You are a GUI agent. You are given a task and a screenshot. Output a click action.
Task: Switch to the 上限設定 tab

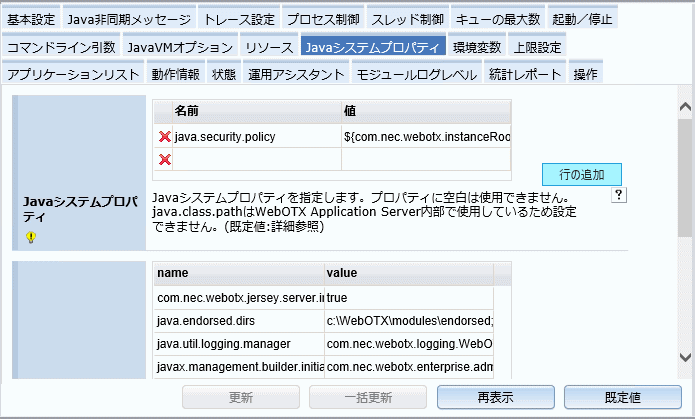(x=537, y=47)
